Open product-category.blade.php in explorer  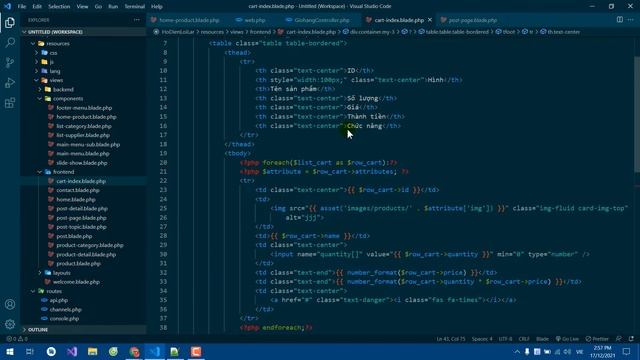click(x=90, y=245)
